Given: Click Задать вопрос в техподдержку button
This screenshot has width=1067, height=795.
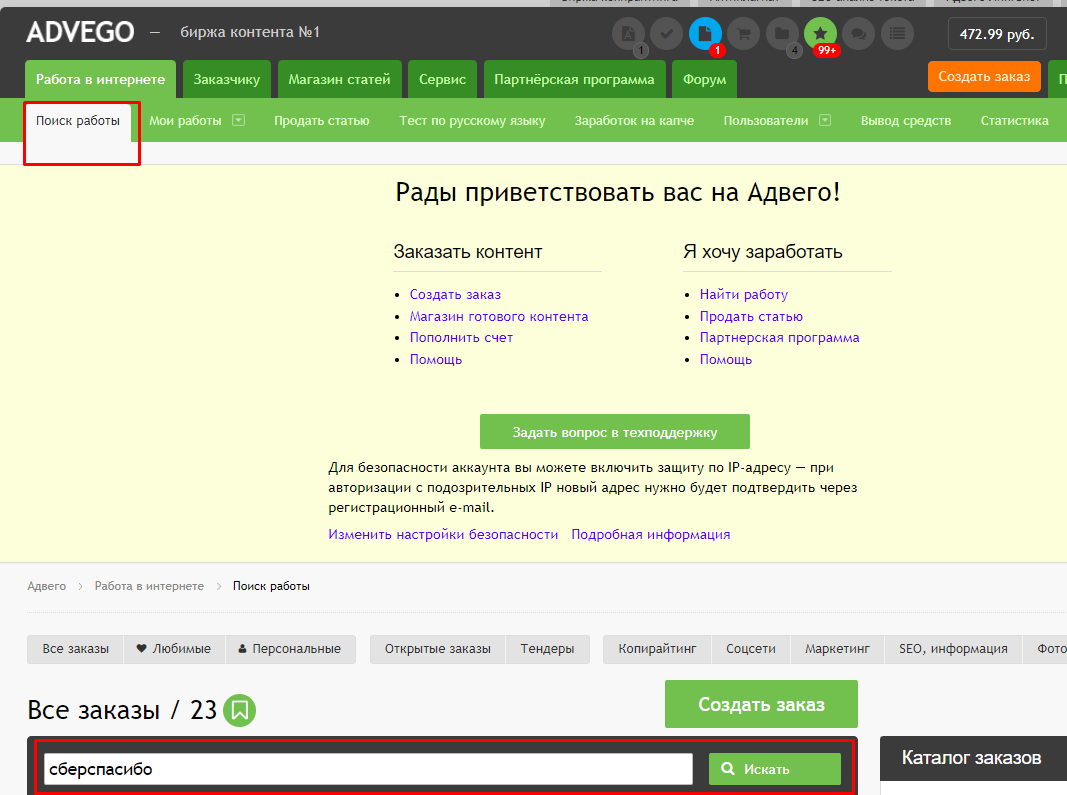Looking at the screenshot, I should click(x=614, y=432).
